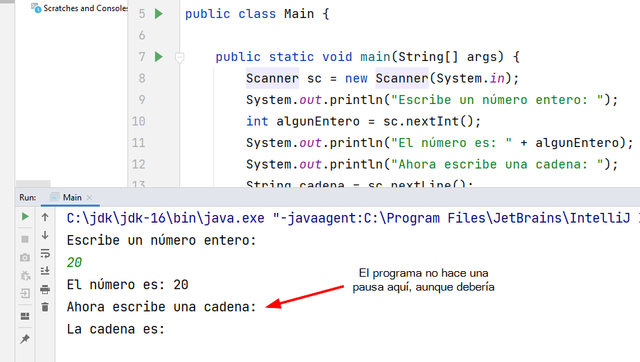This screenshot has height=362, width=640.
Task: Print the console output
Action: [x=45, y=289]
